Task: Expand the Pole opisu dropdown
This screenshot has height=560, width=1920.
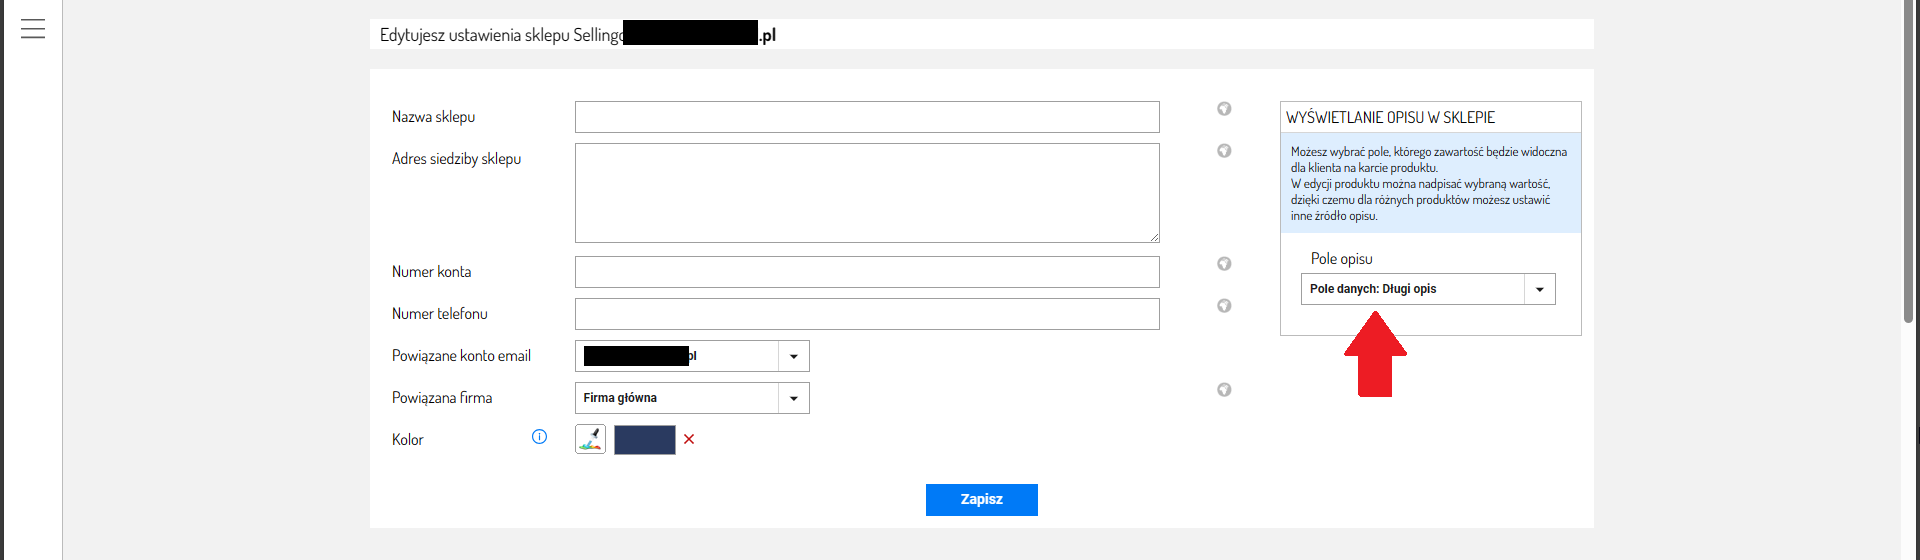Action: [x=1540, y=289]
